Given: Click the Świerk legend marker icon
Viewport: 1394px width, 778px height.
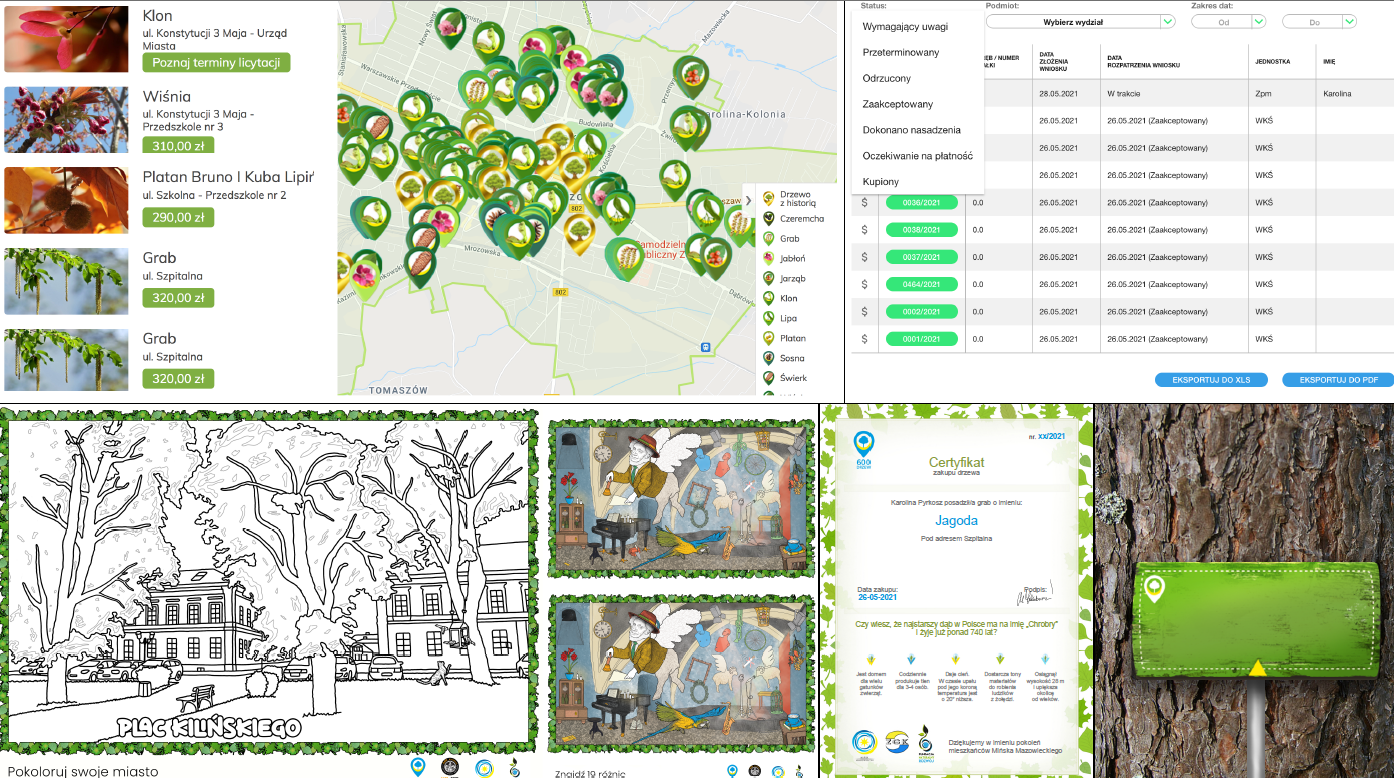Looking at the screenshot, I should (x=768, y=378).
